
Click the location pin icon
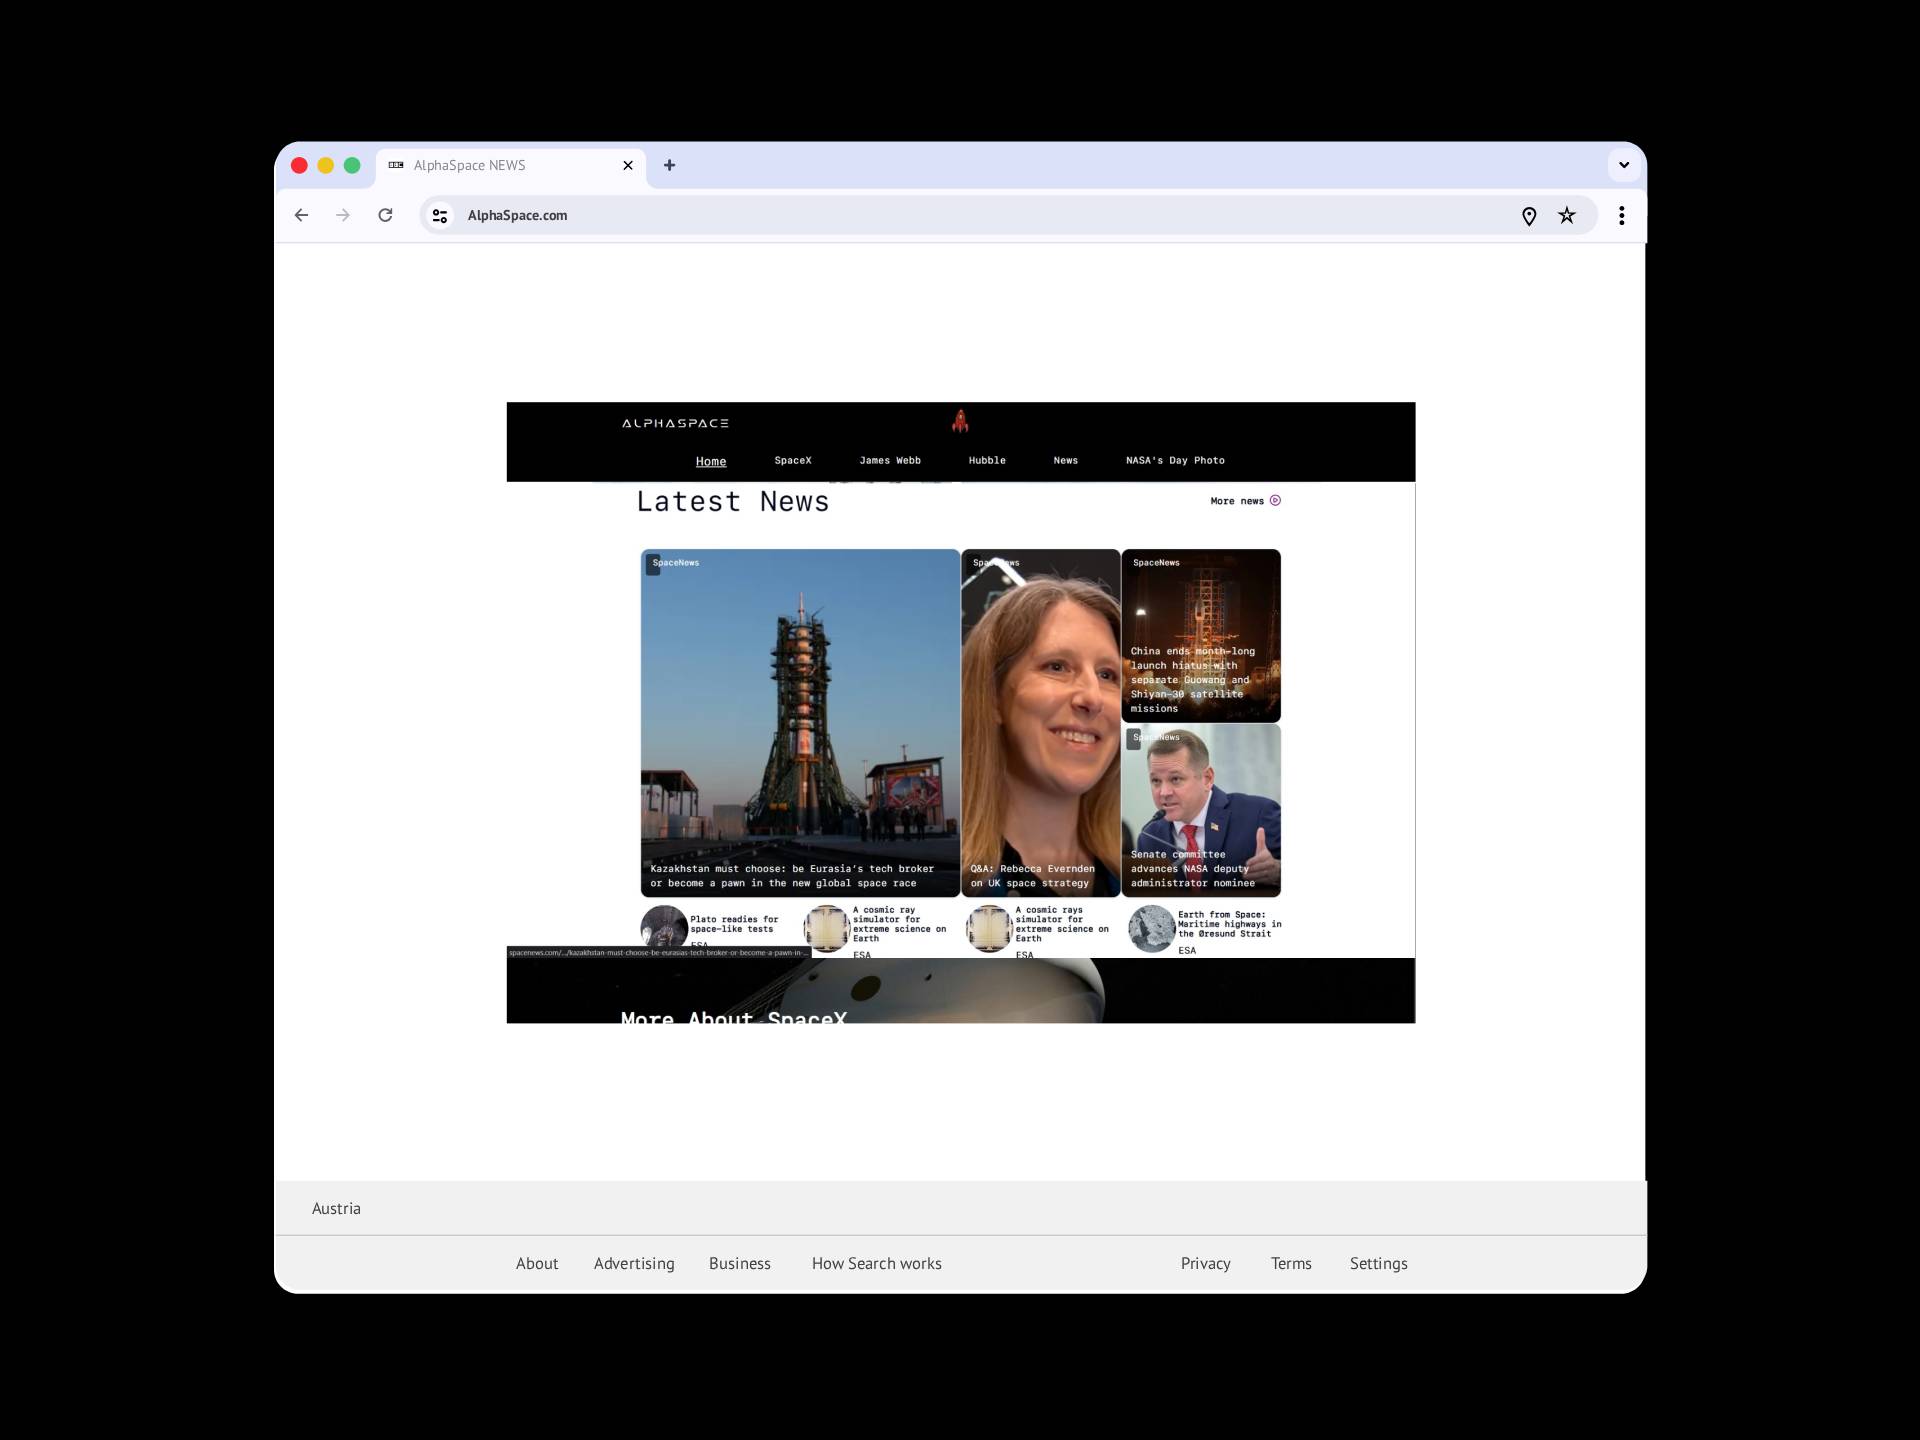[1528, 216]
